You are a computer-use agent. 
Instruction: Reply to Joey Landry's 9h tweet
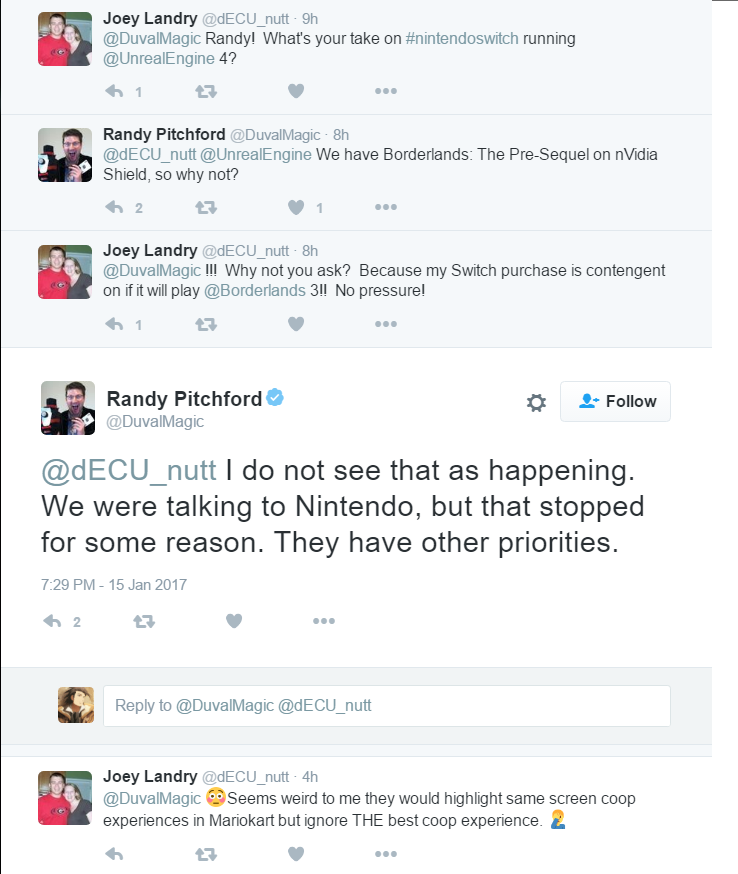[x=114, y=91]
